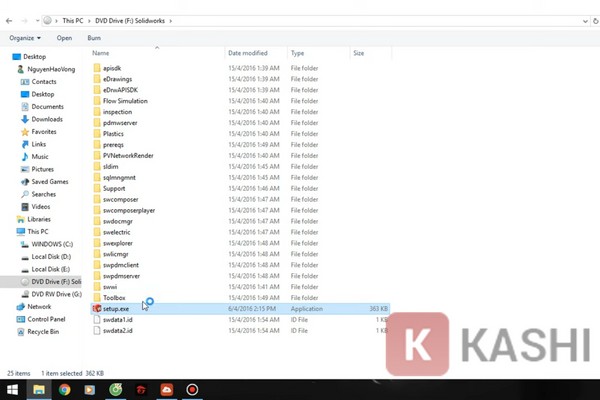Sort by the Date modified column header

coord(248,53)
